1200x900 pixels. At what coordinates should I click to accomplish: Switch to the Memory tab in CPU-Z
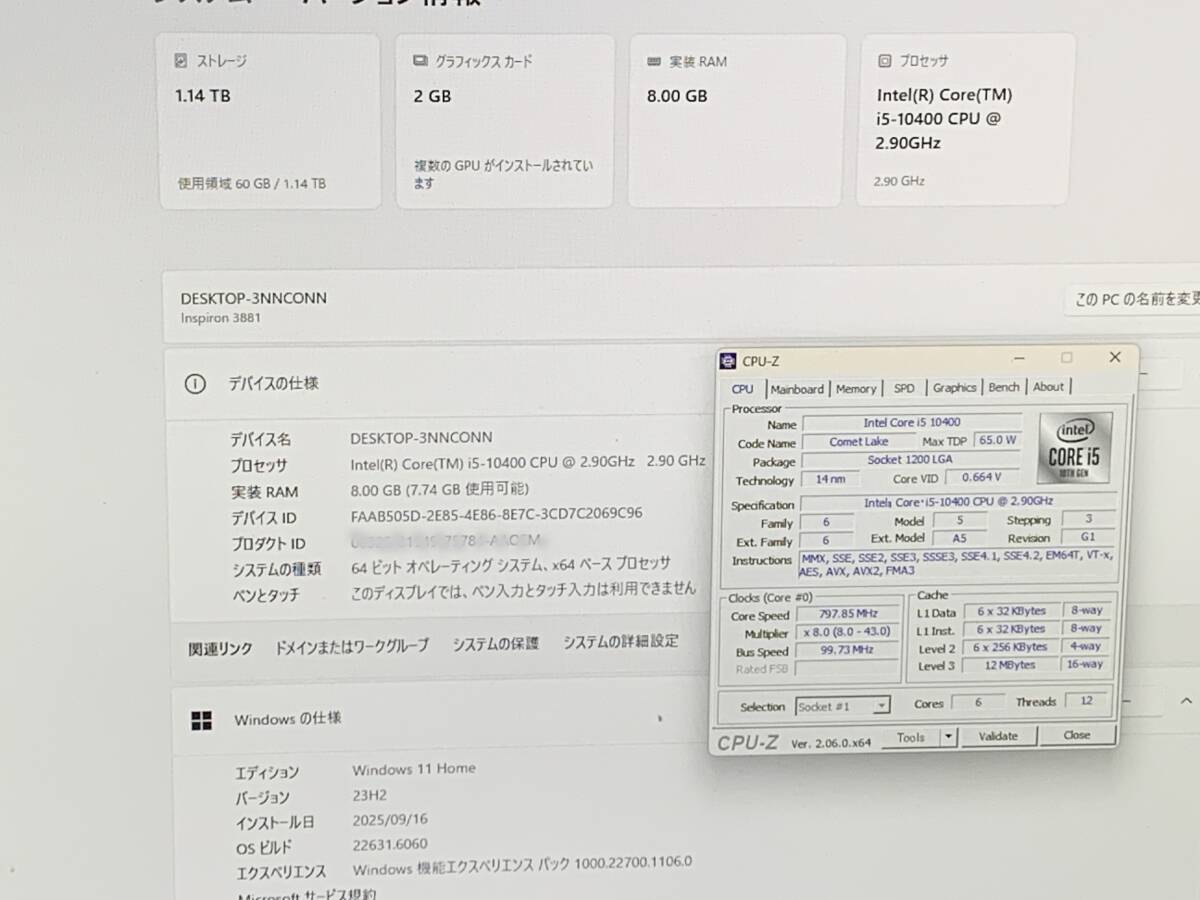click(x=856, y=389)
